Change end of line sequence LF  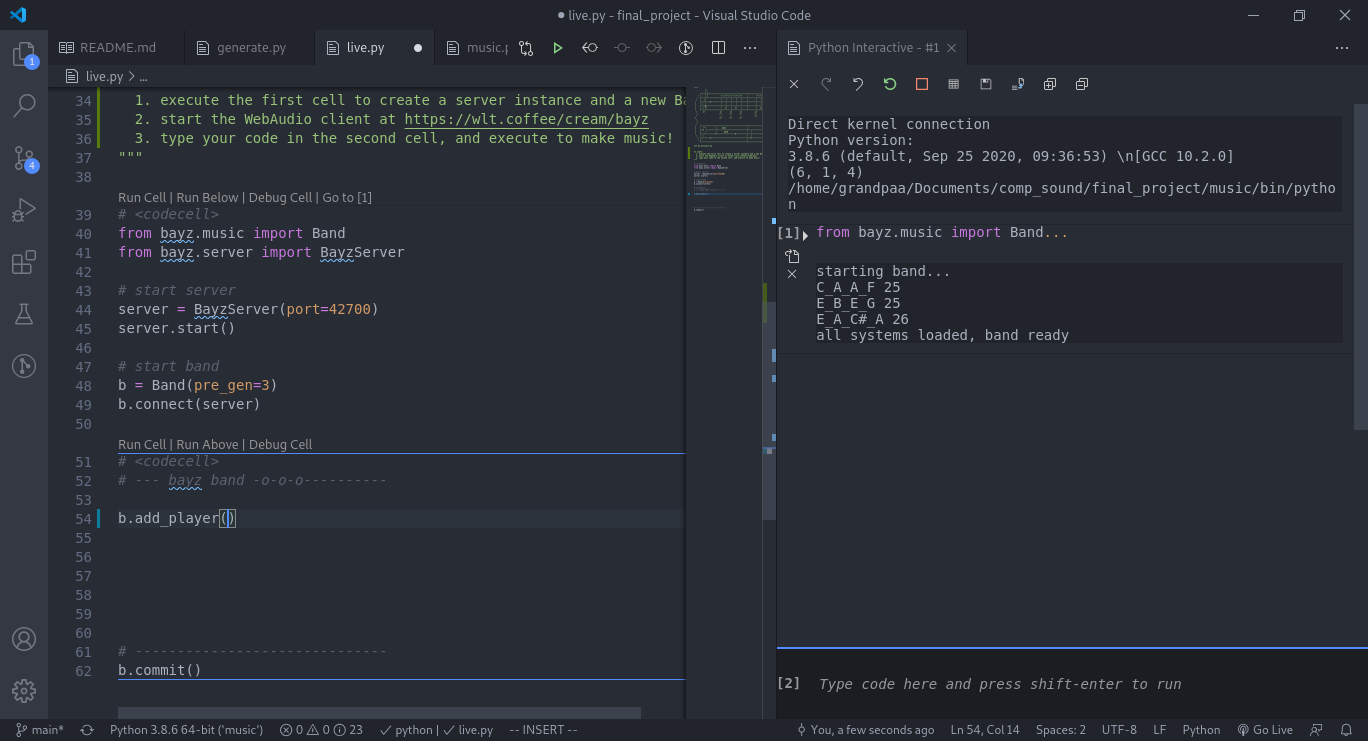(1160, 730)
